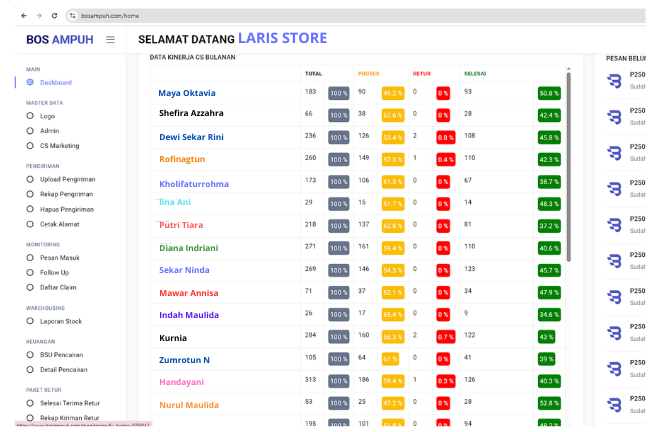Click the circle icon beside Upload Pengiriman
This screenshot has height=432, width=660.
click(30, 179)
